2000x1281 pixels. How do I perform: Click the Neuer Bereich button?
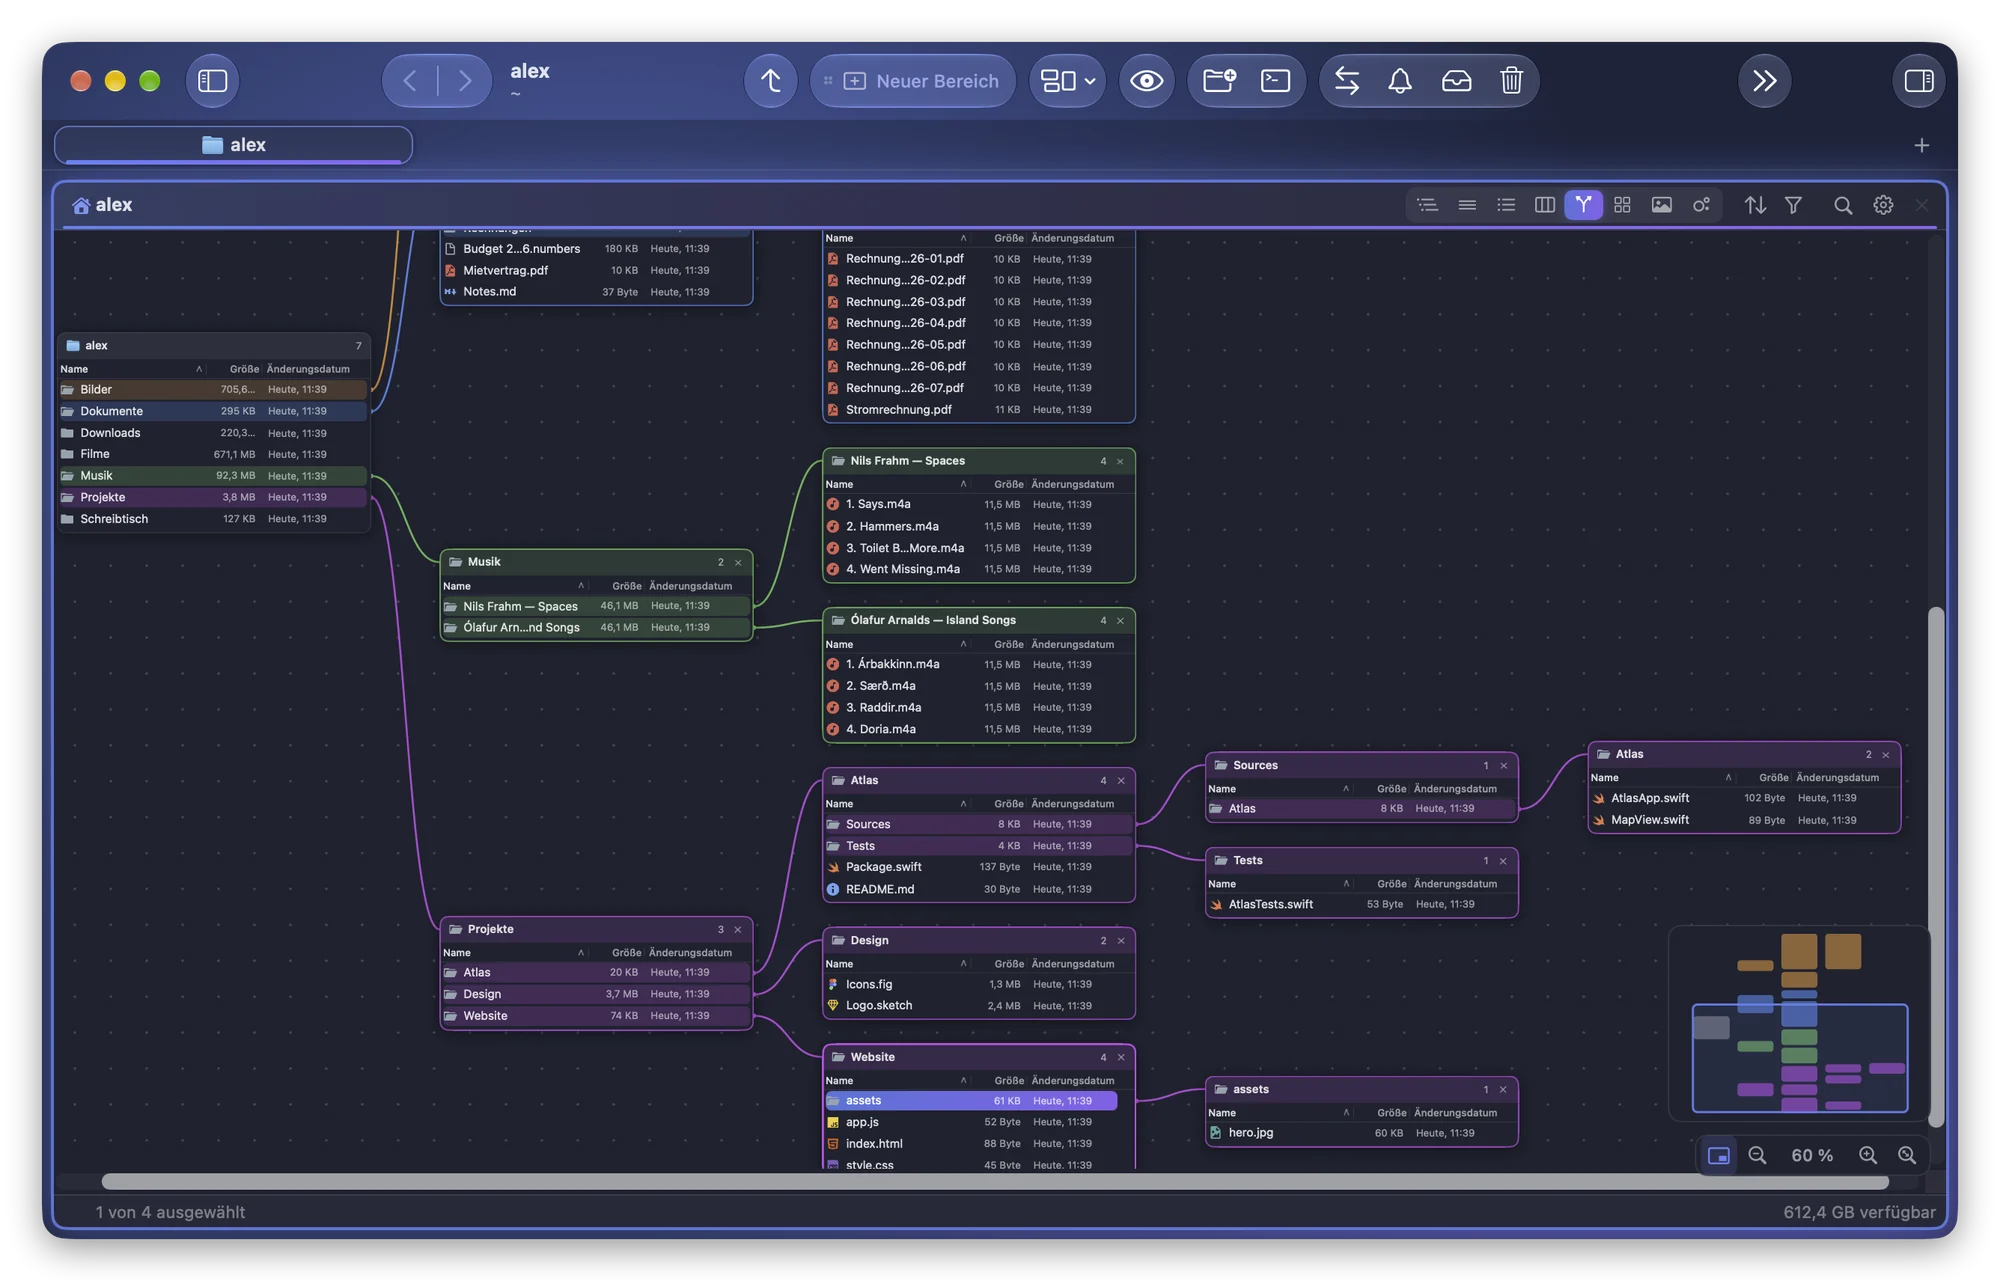click(x=912, y=81)
